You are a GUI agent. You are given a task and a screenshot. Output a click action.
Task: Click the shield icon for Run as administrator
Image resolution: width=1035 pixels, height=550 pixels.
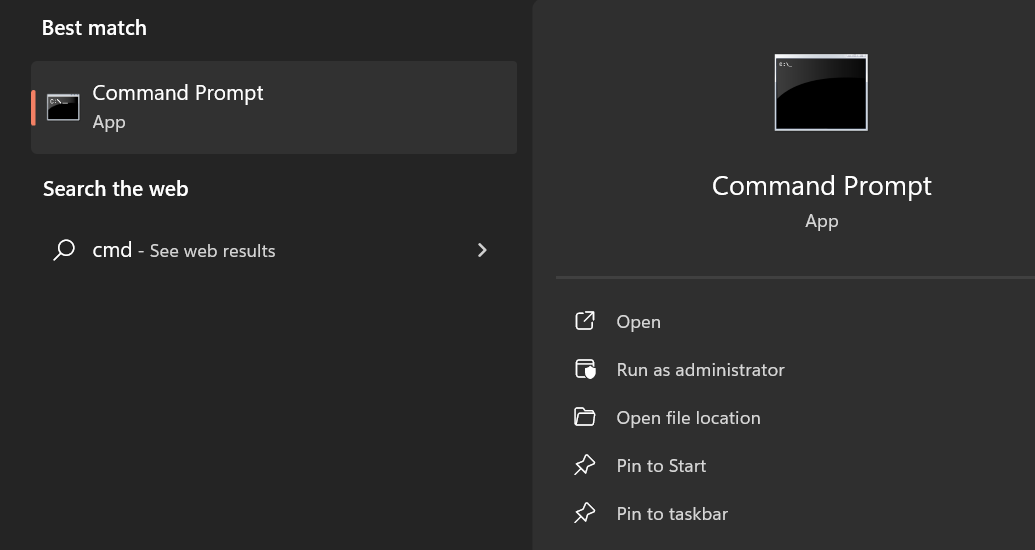click(585, 369)
